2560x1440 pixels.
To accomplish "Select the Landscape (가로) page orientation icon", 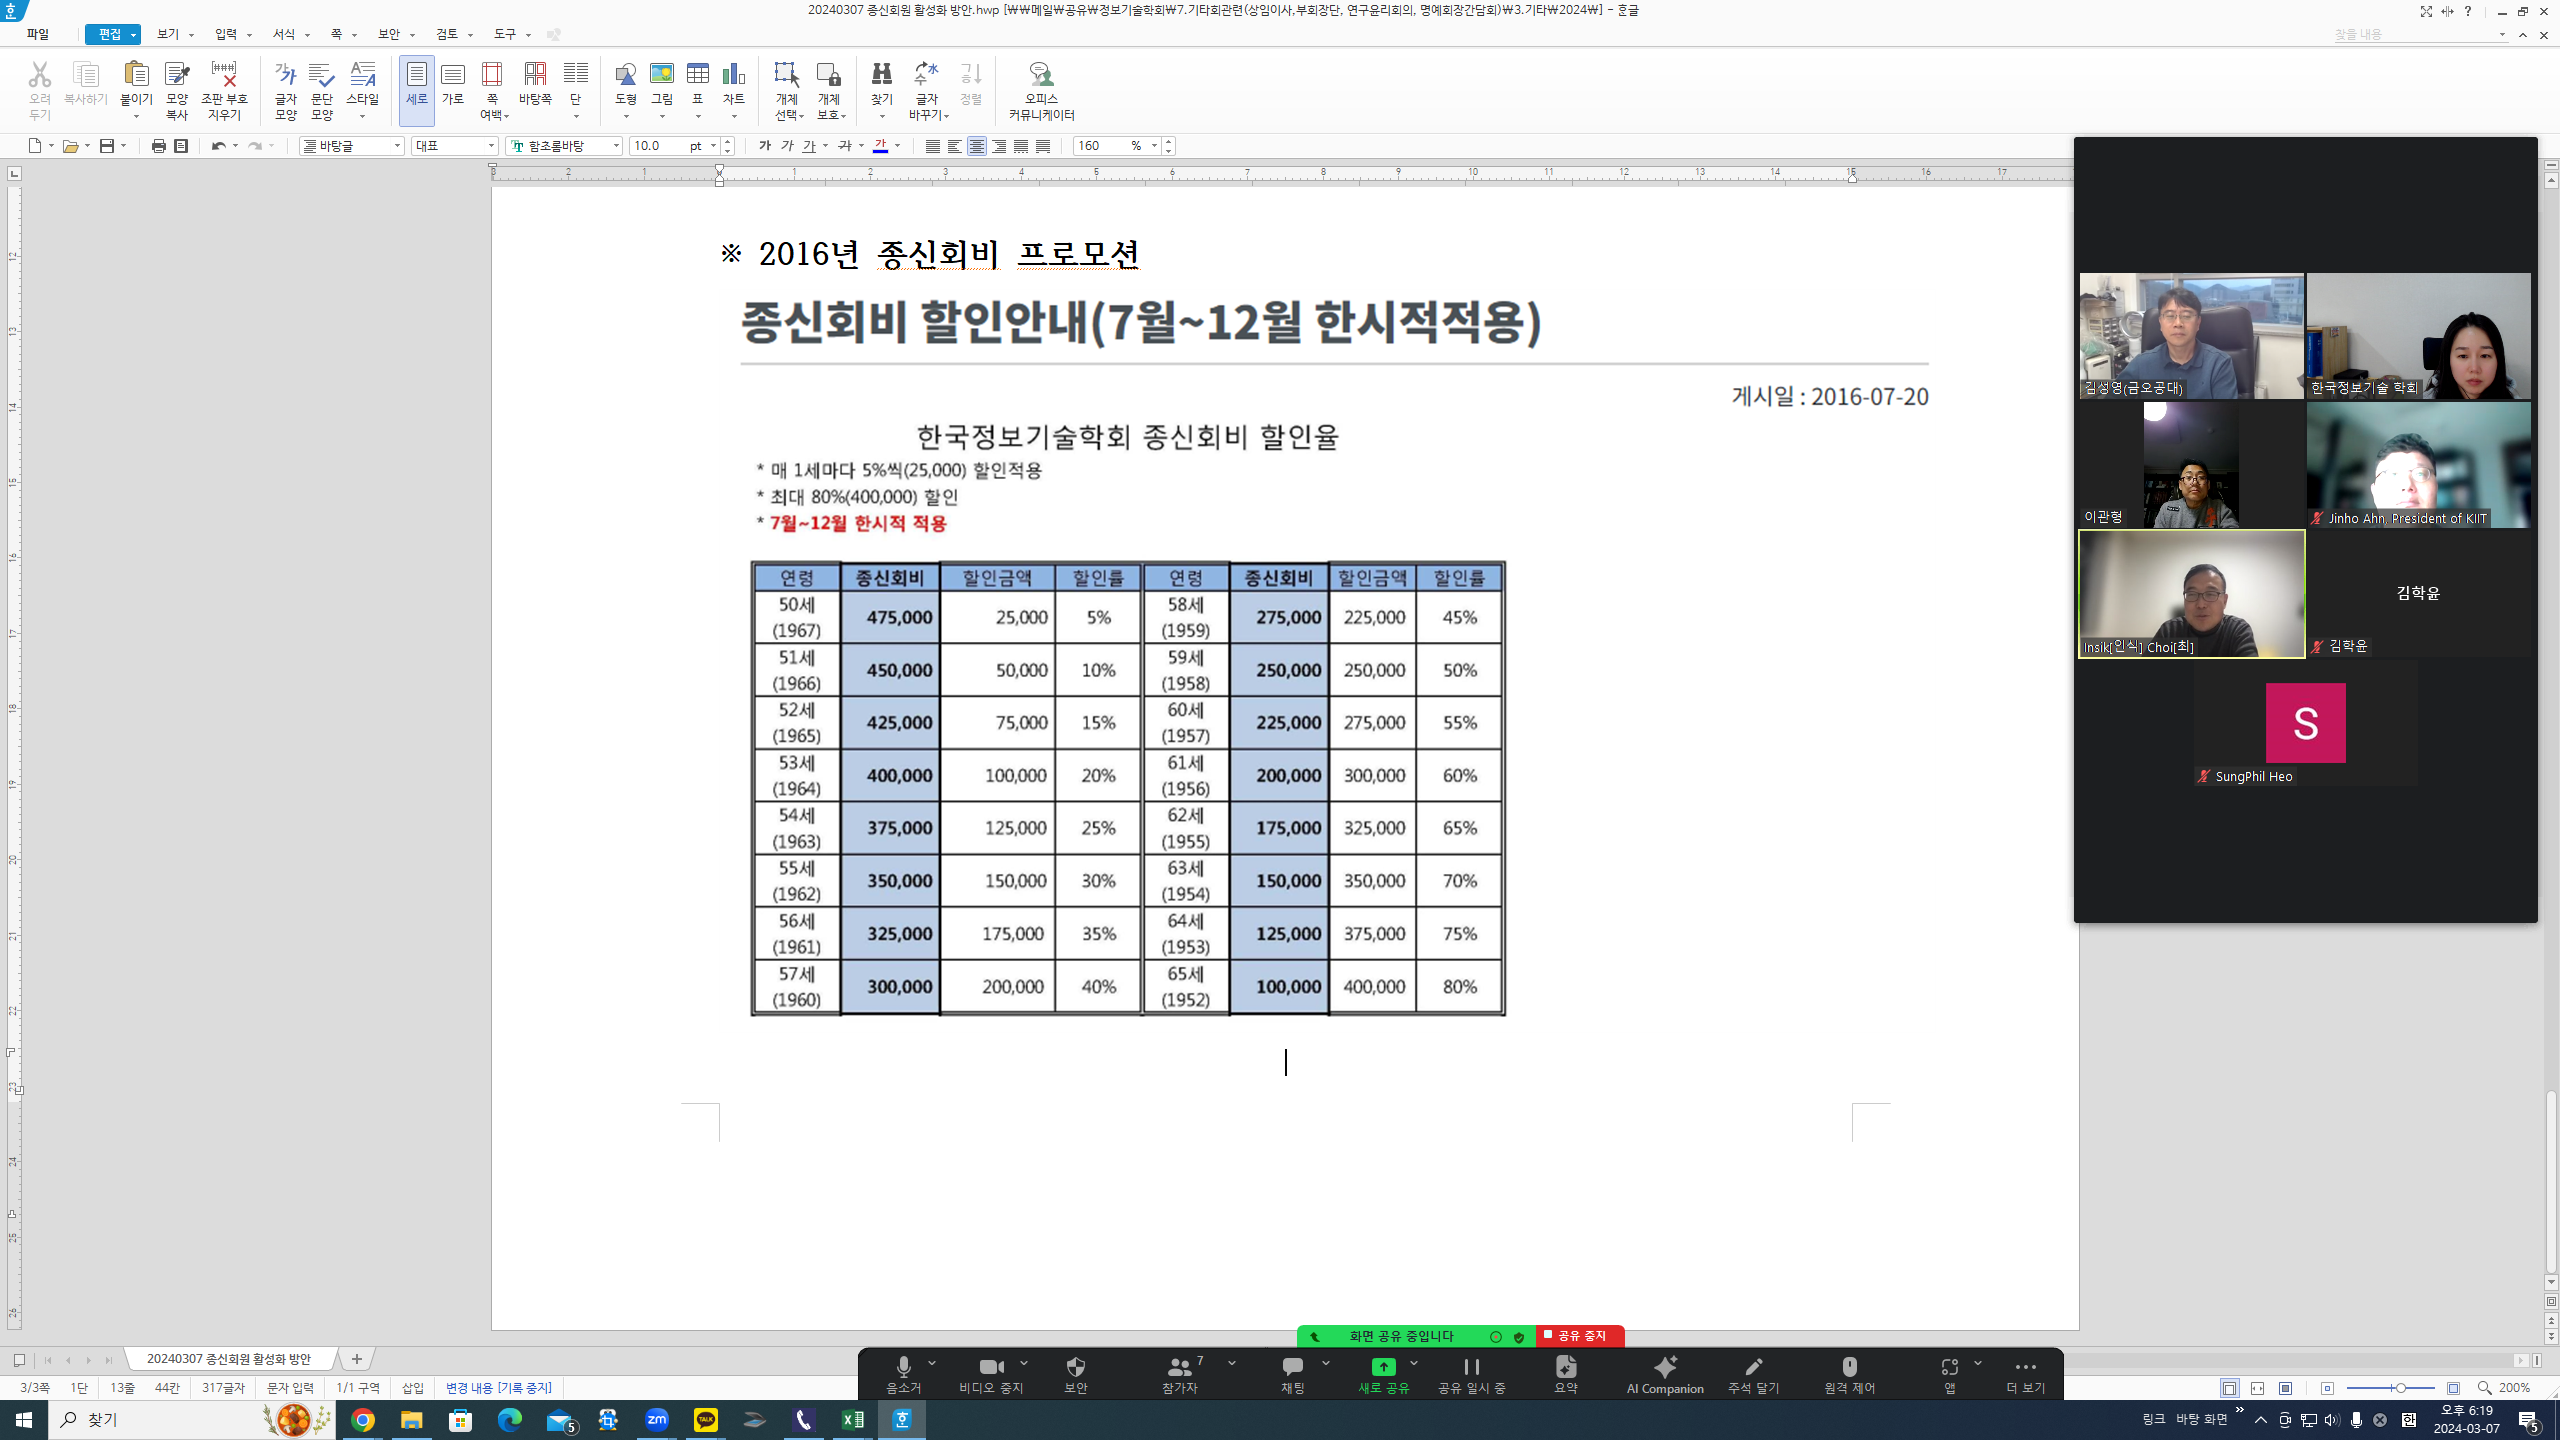I will pyautogui.click(x=453, y=74).
